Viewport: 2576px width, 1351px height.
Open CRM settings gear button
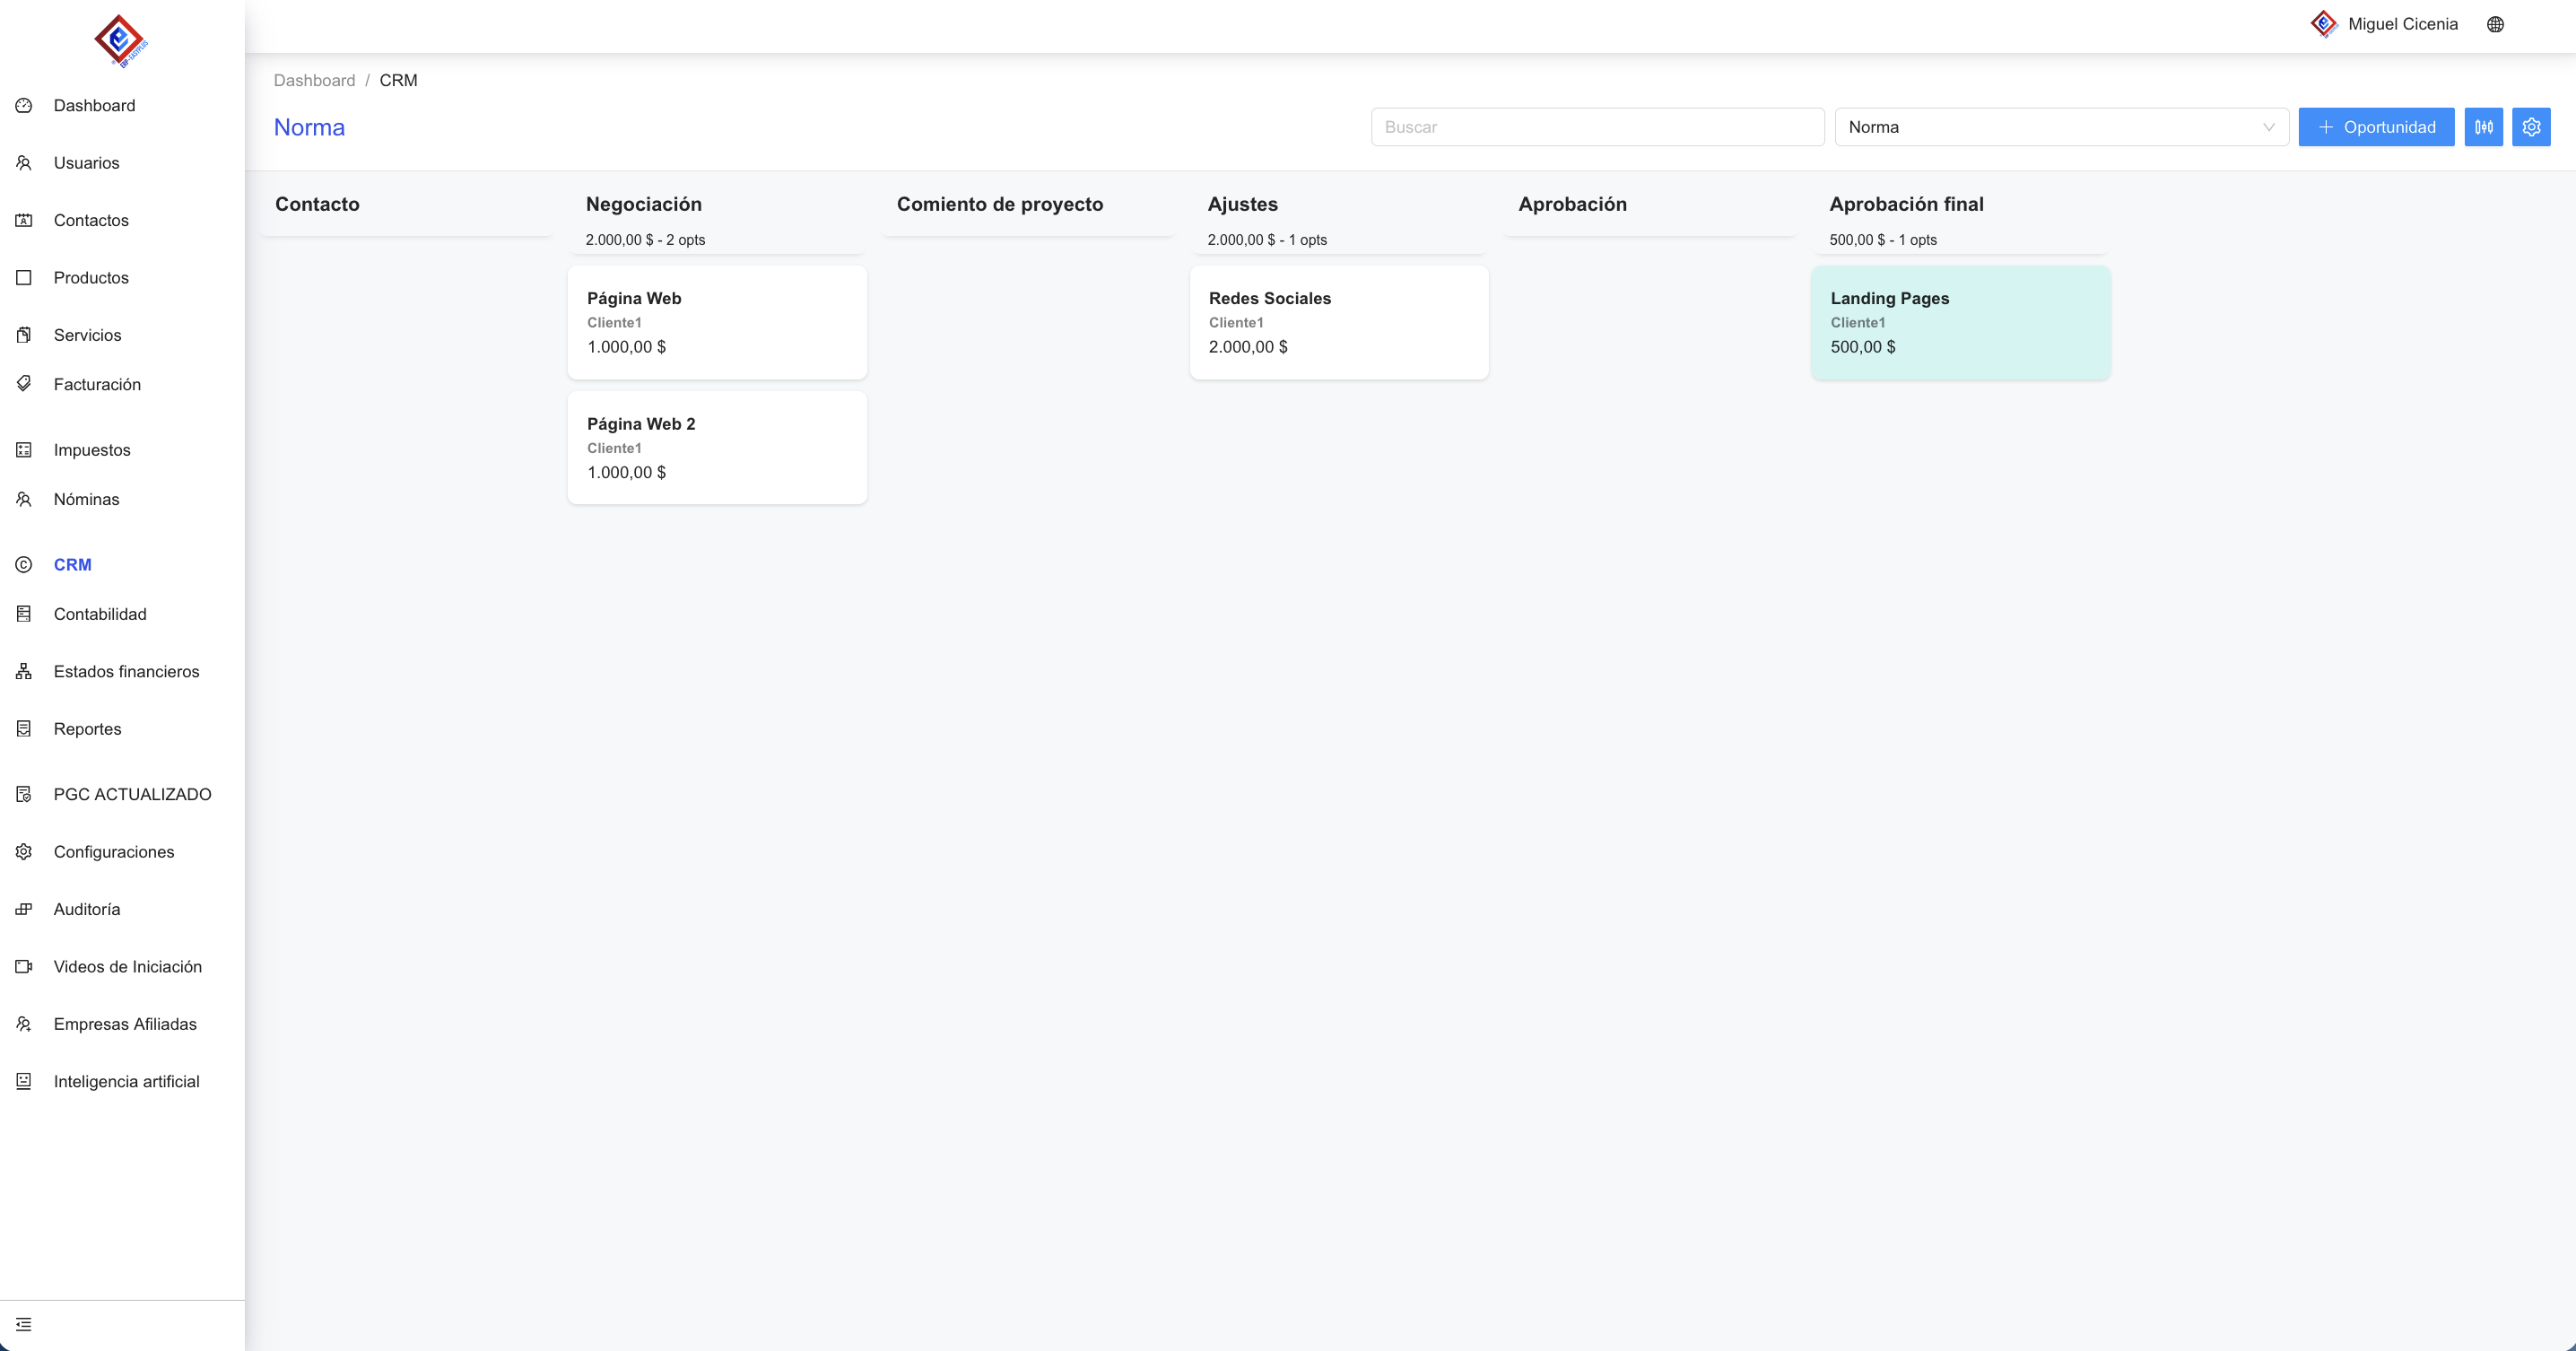pyautogui.click(x=2531, y=127)
